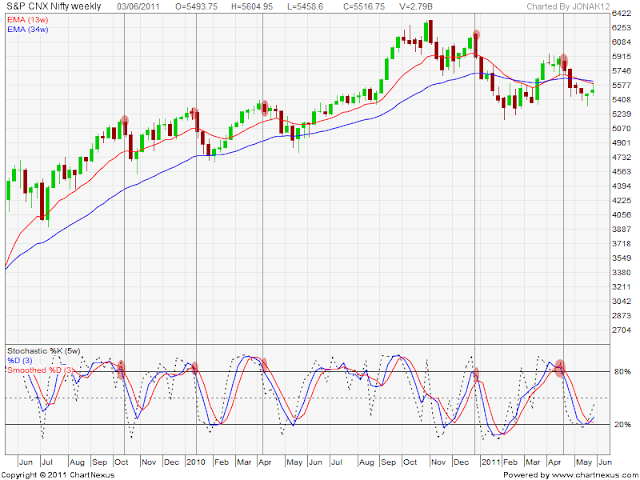
Task: Click the 3887 price axis label
Action: [x=622, y=229]
